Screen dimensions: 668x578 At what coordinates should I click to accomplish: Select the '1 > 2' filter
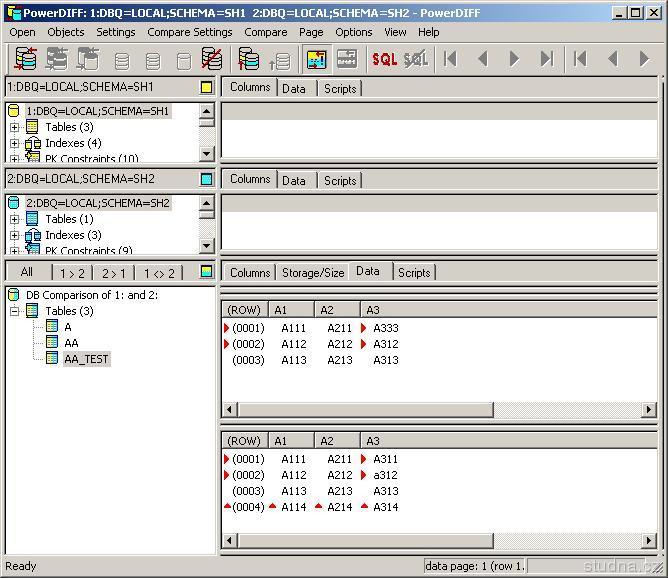click(x=71, y=273)
